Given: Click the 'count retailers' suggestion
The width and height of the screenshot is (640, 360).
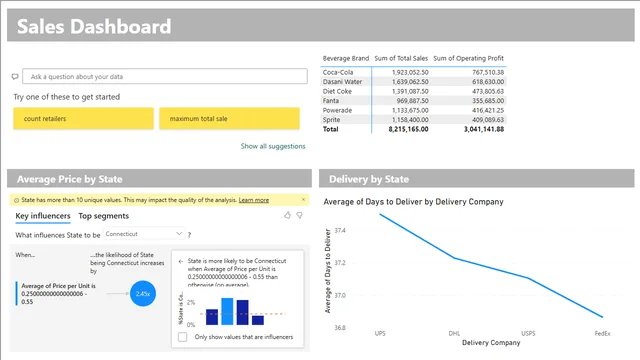Looking at the screenshot, I should (83, 118).
